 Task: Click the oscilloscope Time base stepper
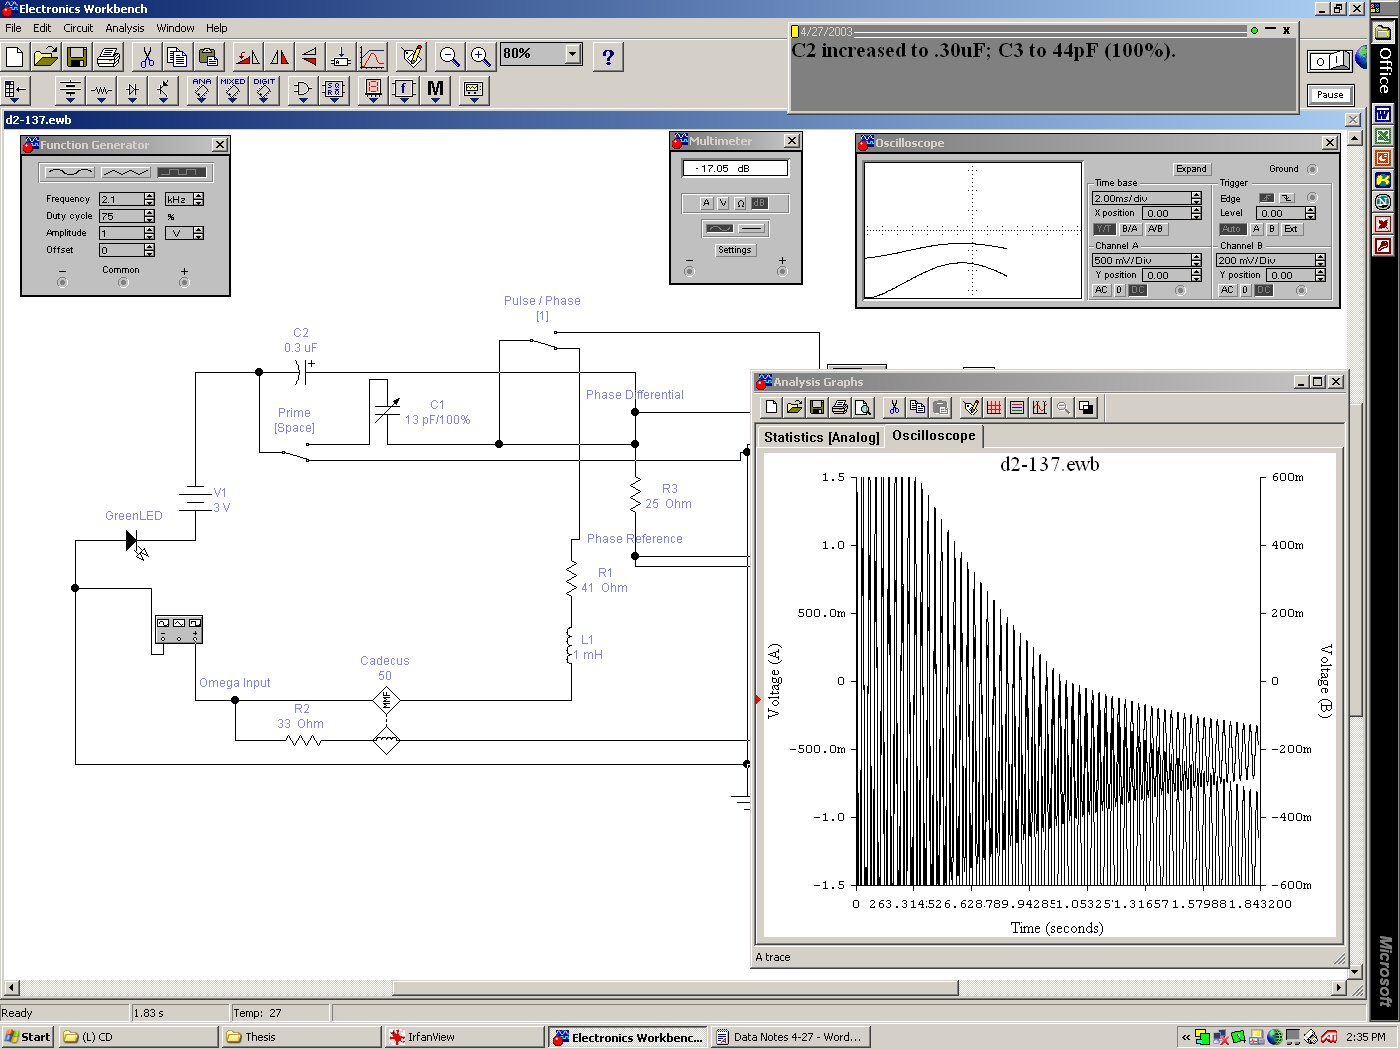pyautogui.click(x=1196, y=198)
